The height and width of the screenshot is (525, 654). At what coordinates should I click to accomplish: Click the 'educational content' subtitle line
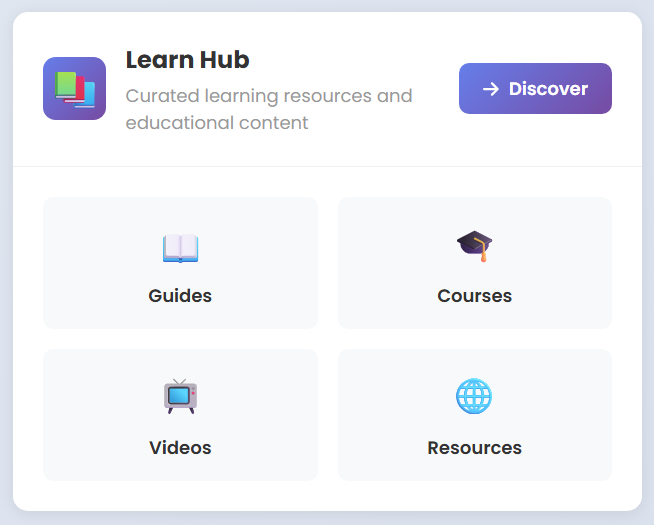pyautogui.click(x=217, y=123)
